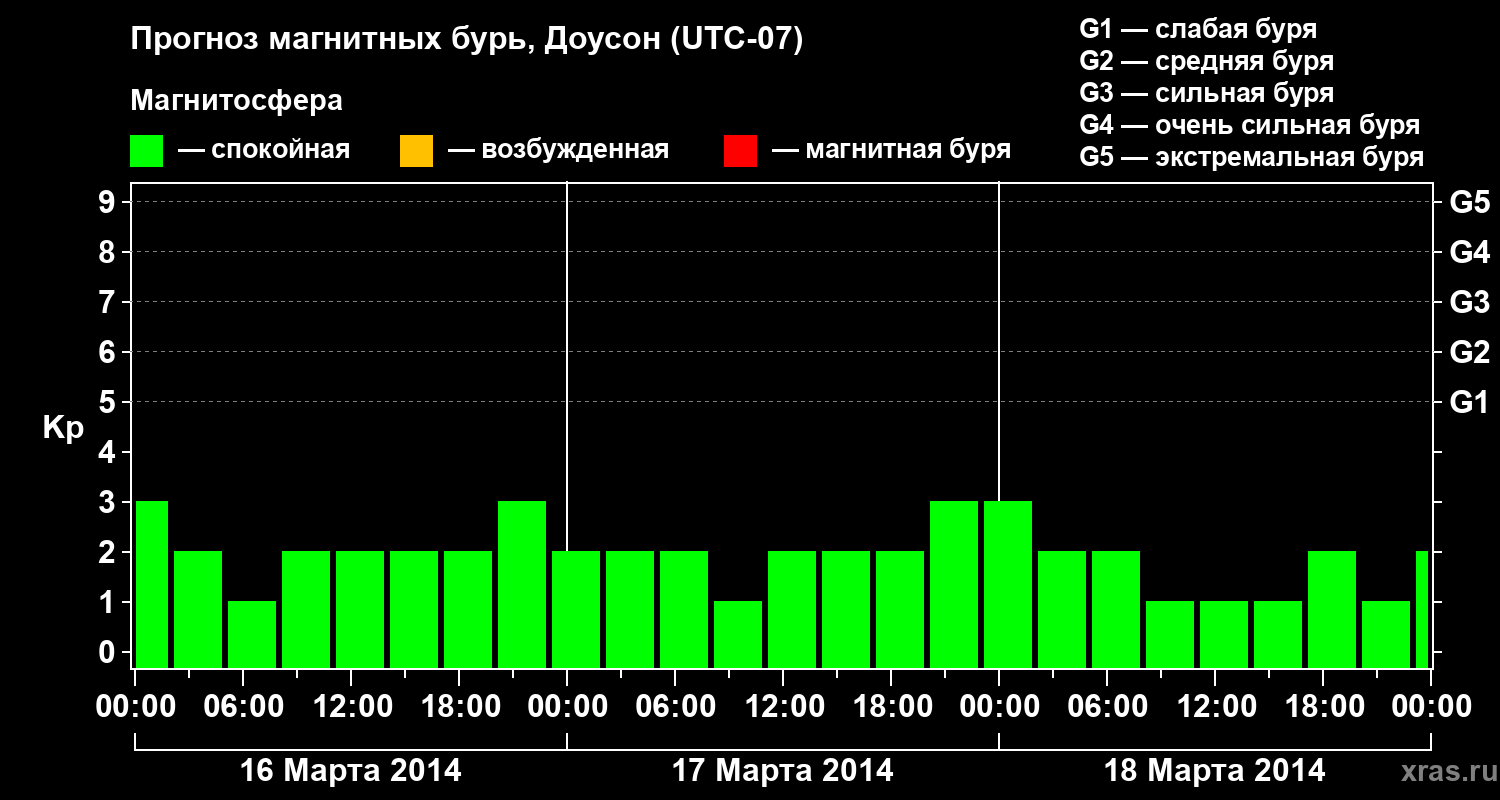Click the right-axis 'G3' storm level label
The width and height of the screenshot is (1500, 800).
(x=1469, y=302)
